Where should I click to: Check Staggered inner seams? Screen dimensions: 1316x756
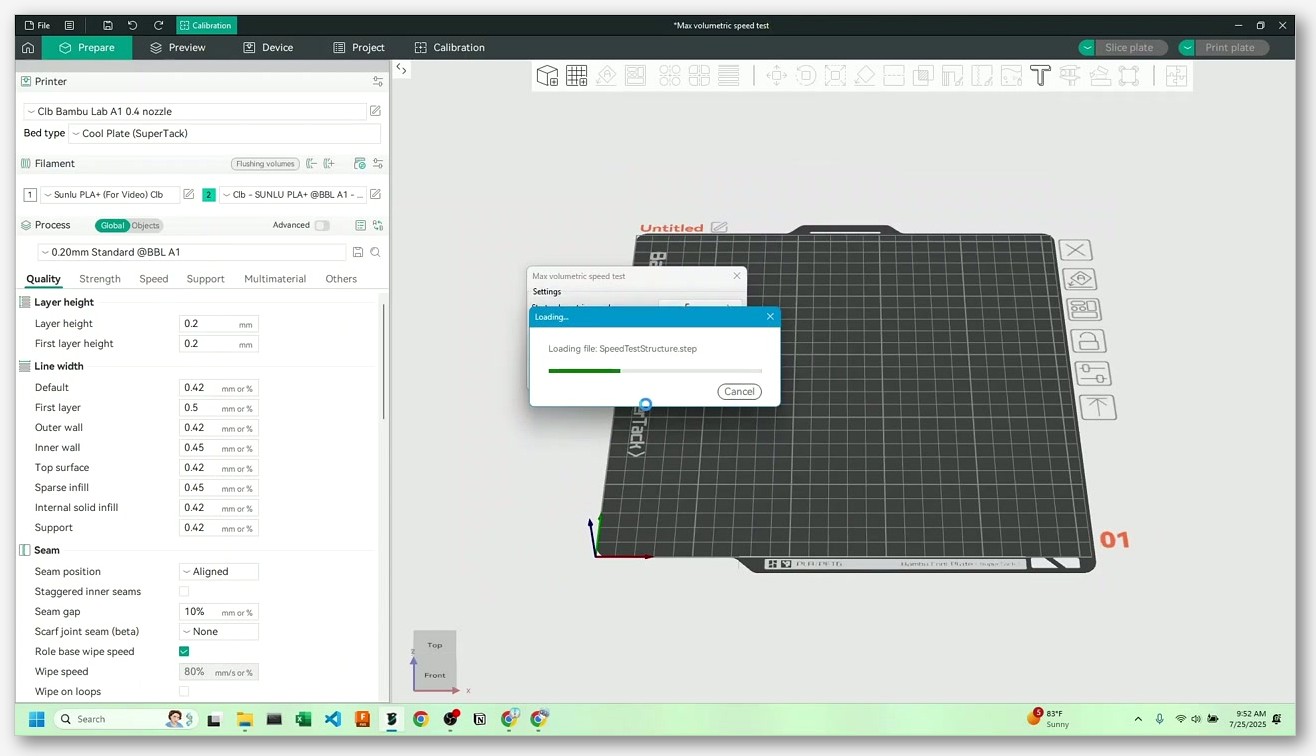point(184,591)
